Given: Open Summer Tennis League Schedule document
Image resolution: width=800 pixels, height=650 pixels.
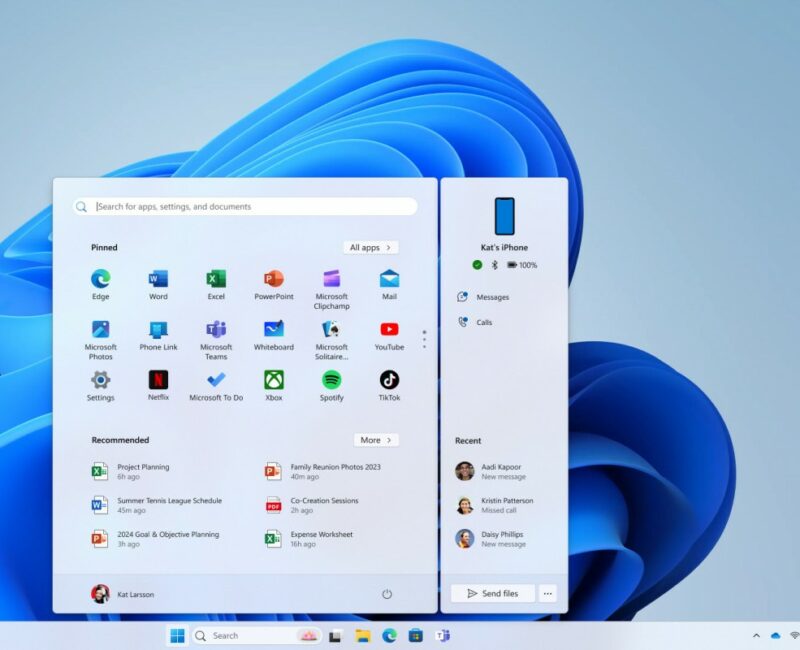Looking at the screenshot, I should pyautogui.click(x=157, y=505).
